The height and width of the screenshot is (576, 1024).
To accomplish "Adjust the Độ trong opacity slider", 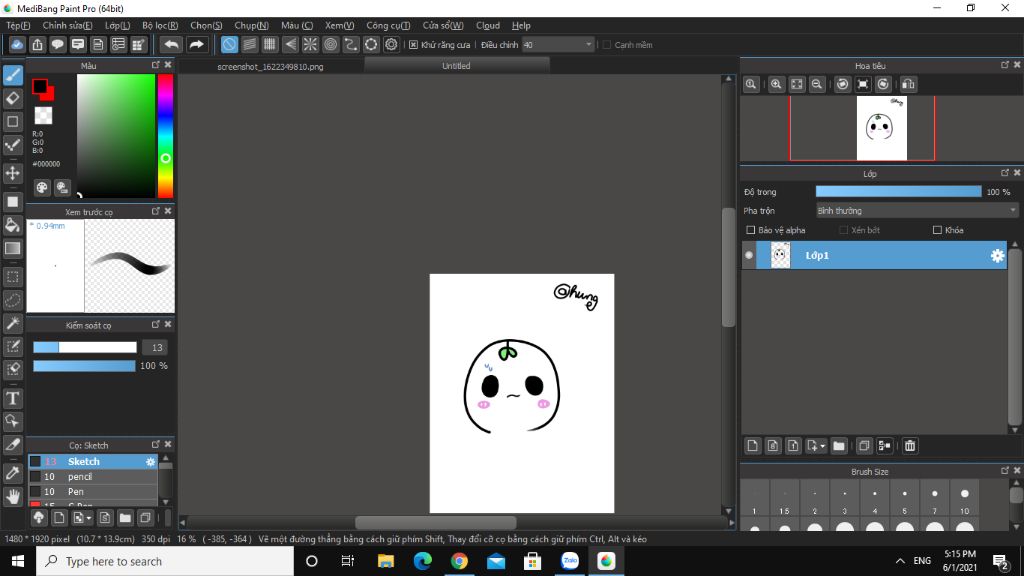I will [x=898, y=191].
